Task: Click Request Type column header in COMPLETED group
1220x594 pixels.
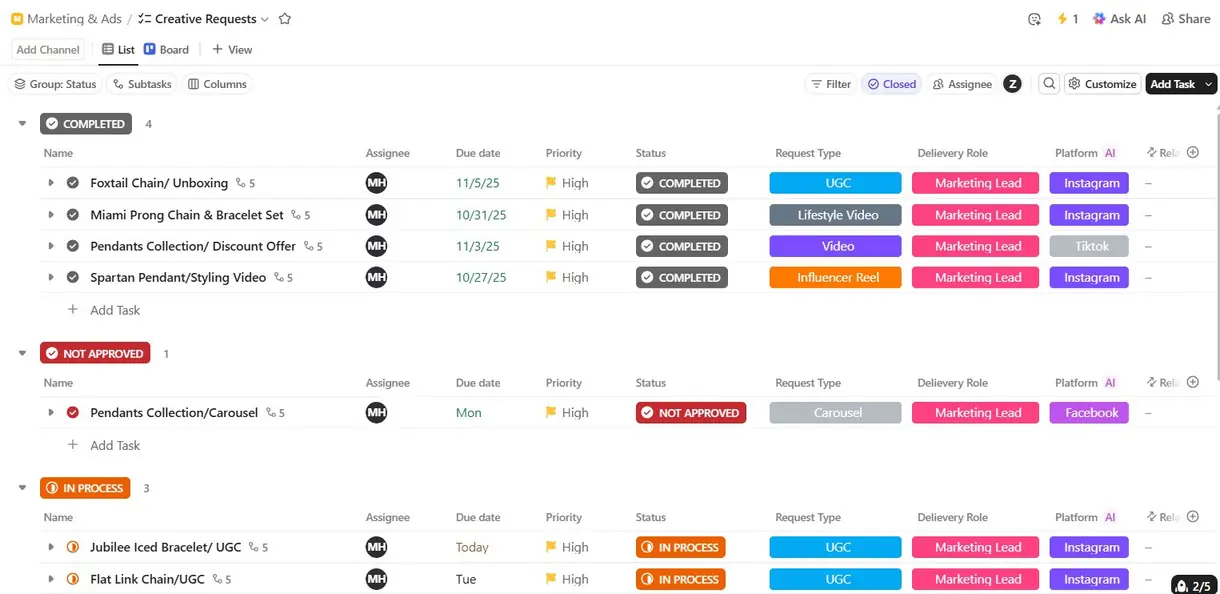Action: coord(808,153)
